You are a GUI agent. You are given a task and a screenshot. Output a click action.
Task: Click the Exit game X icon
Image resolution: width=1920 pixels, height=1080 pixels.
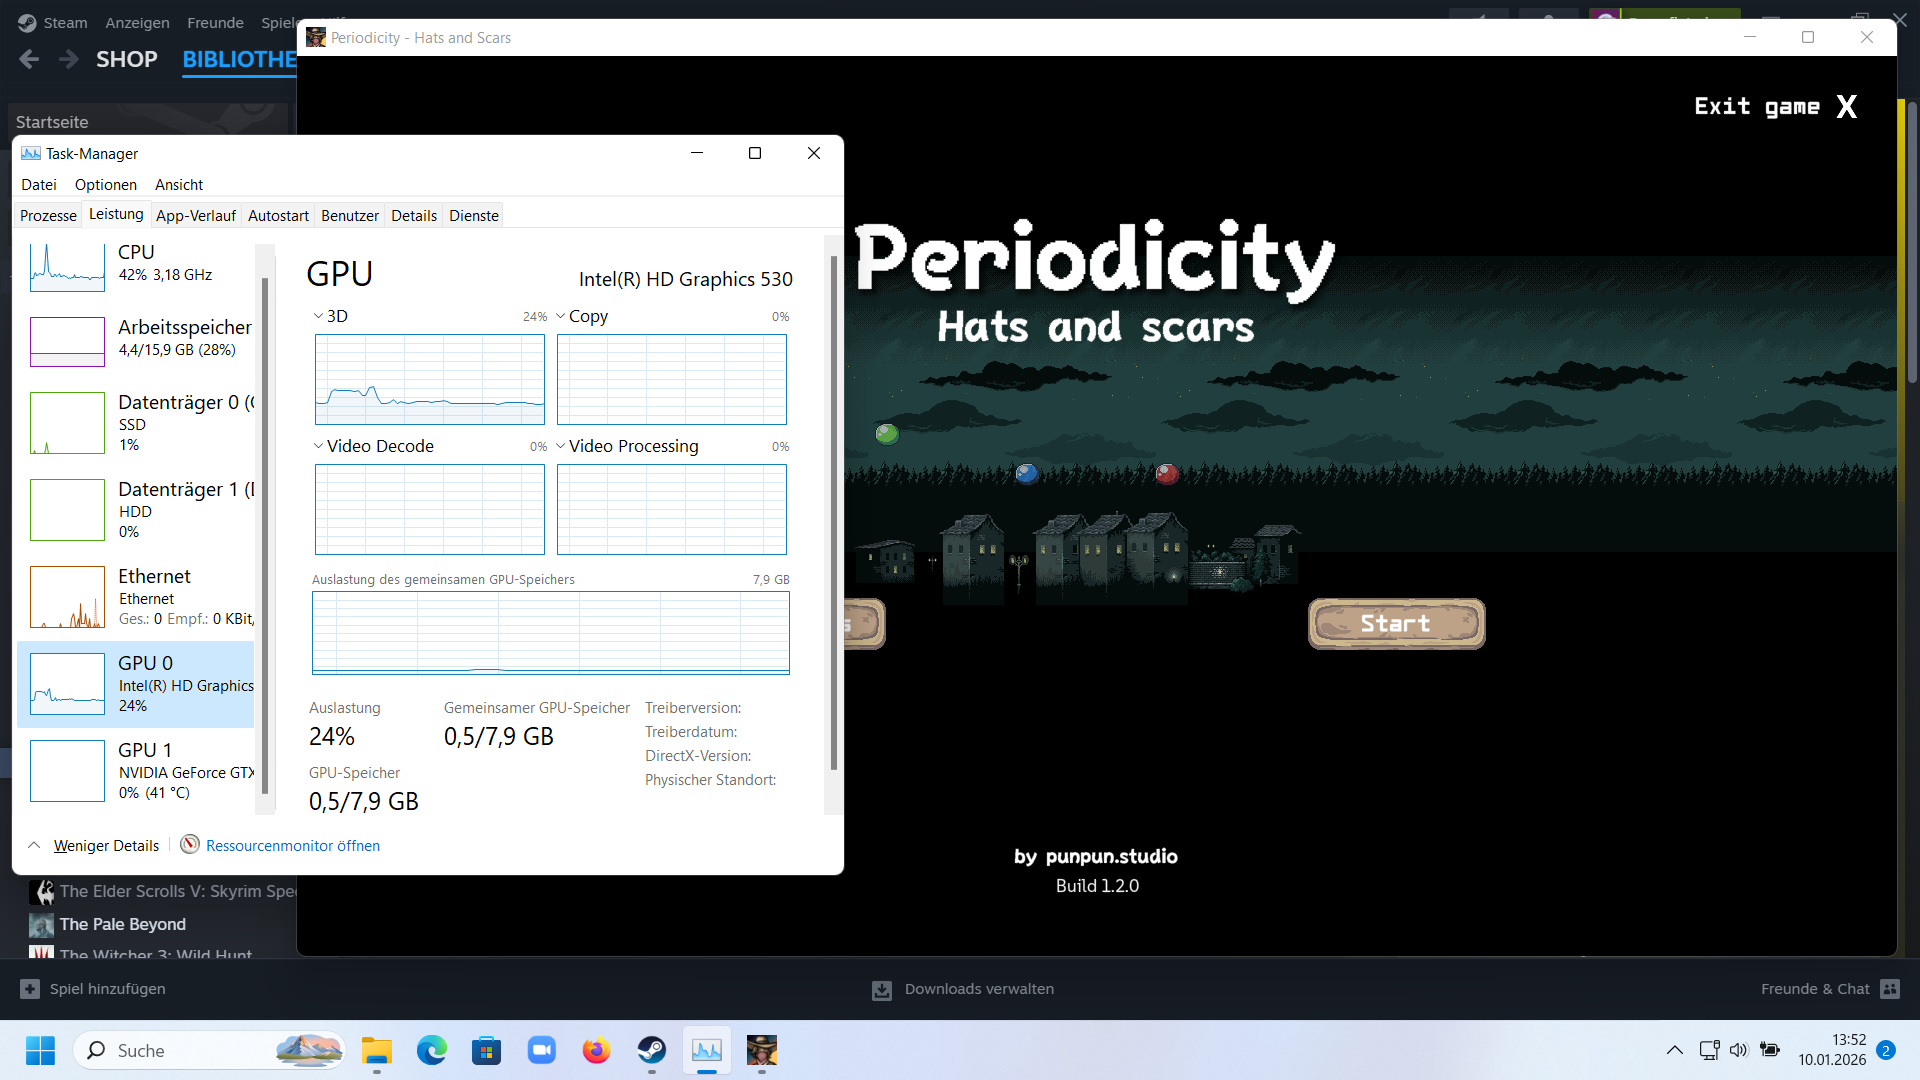coord(1846,107)
